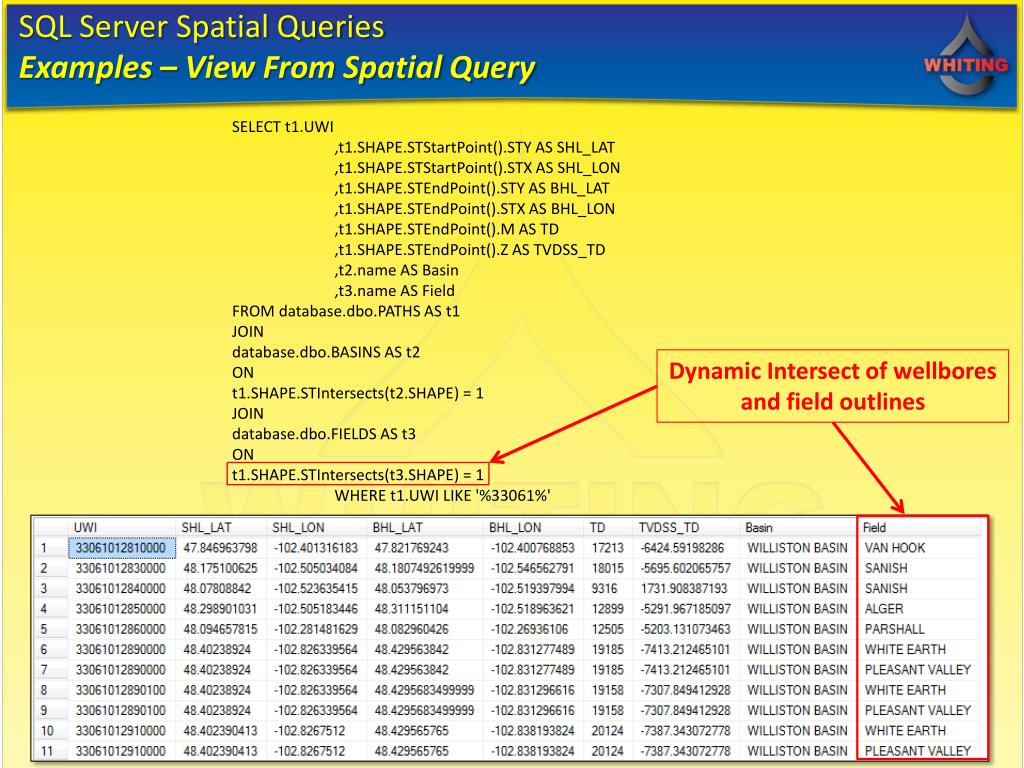Image resolution: width=1024 pixels, height=768 pixels.
Task: Click TD value 17213
Action: pos(607,548)
